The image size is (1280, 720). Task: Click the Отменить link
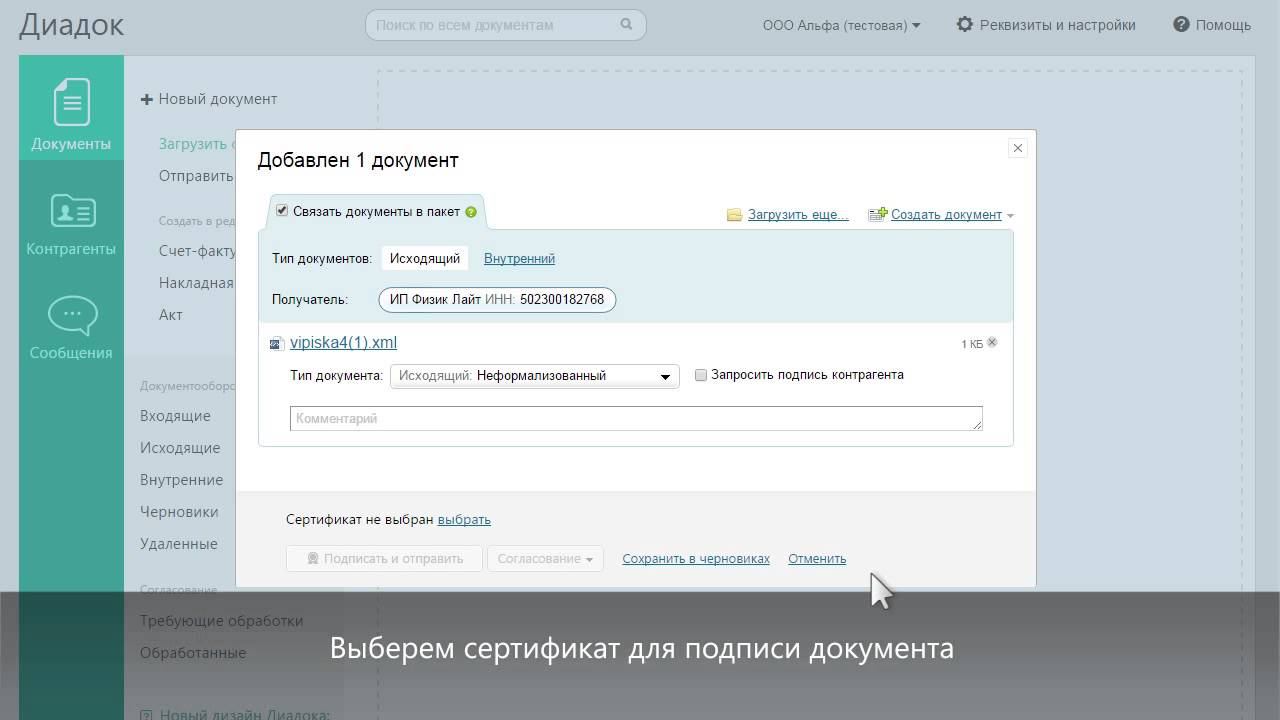[817, 559]
